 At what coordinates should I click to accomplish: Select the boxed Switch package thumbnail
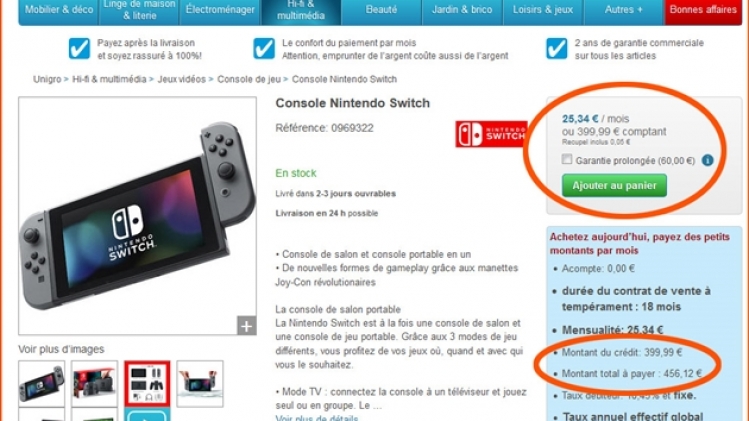[x=94, y=384]
